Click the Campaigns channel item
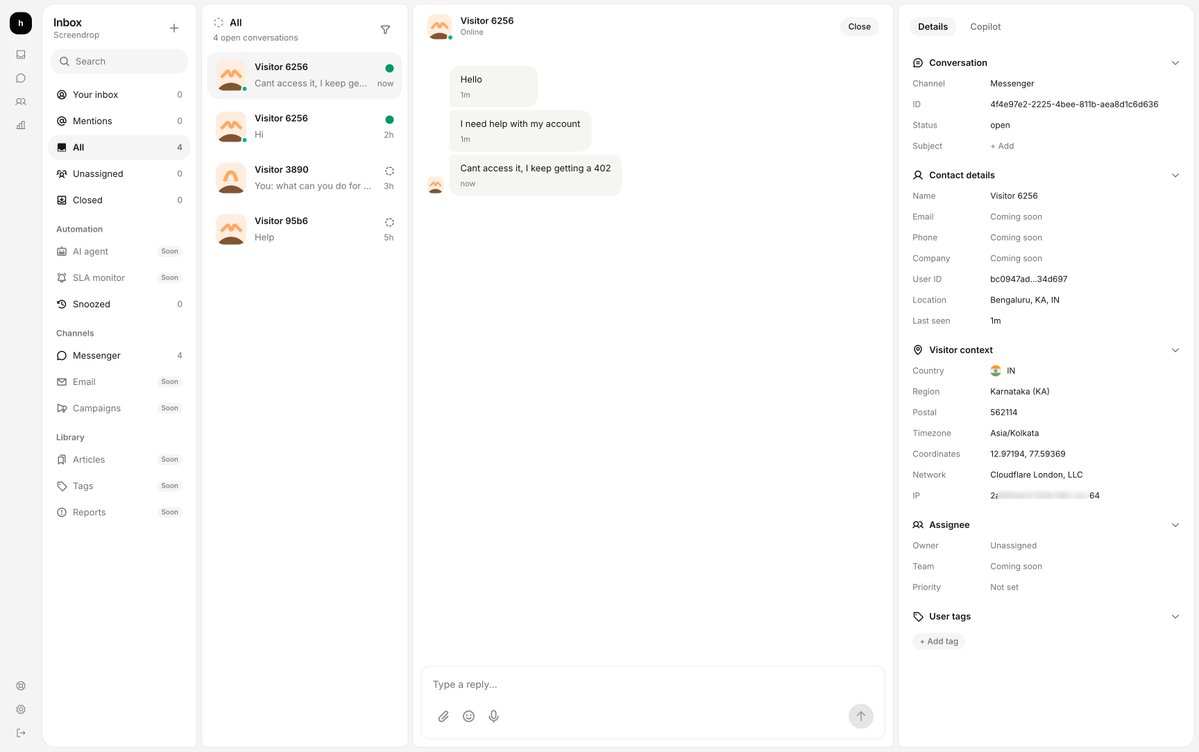The width and height of the screenshot is (1199, 752). pyautogui.click(x=119, y=409)
